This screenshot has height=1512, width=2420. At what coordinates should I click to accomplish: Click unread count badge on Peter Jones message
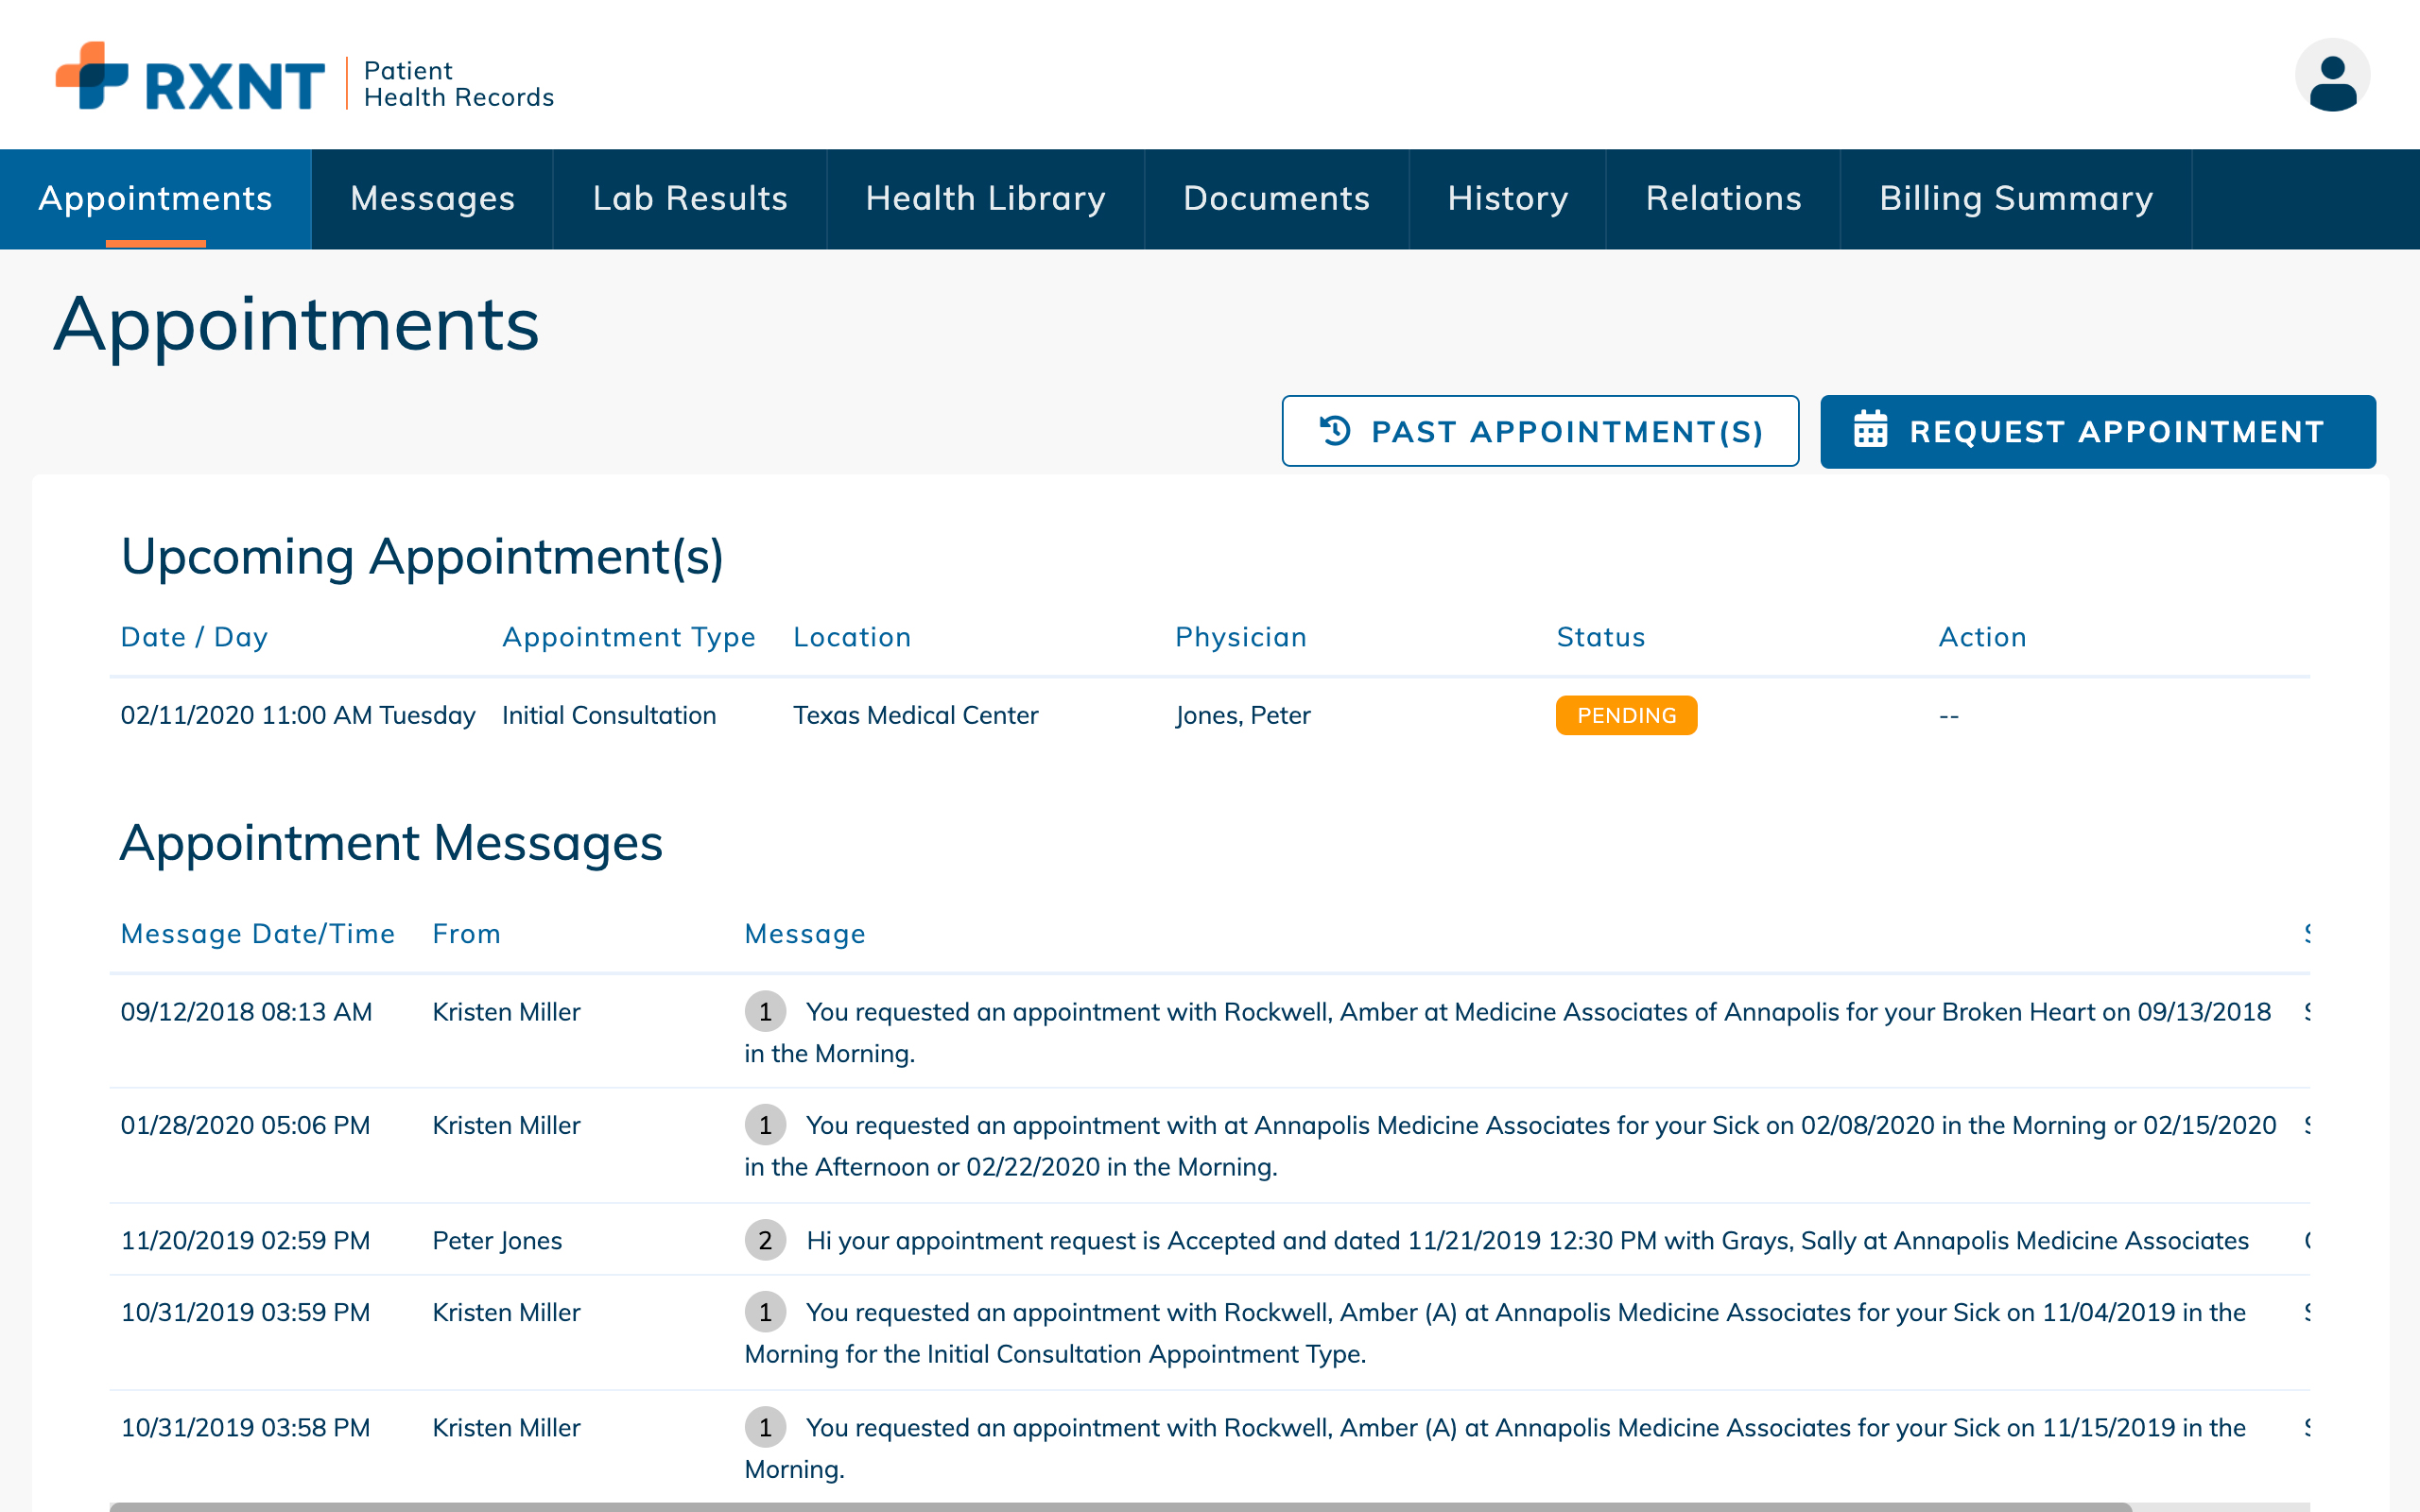click(x=765, y=1240)
